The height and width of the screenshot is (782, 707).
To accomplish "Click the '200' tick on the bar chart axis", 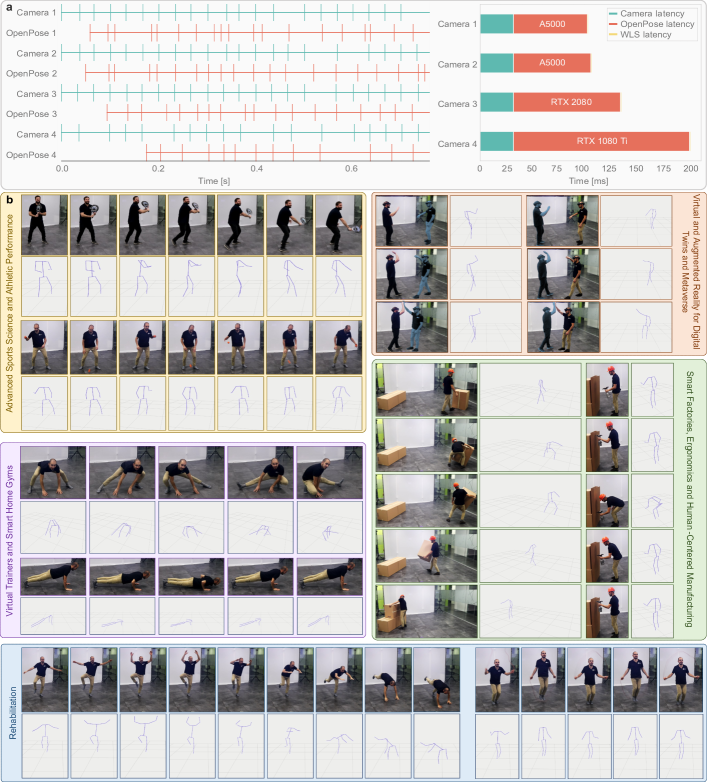I will [691, 169].
